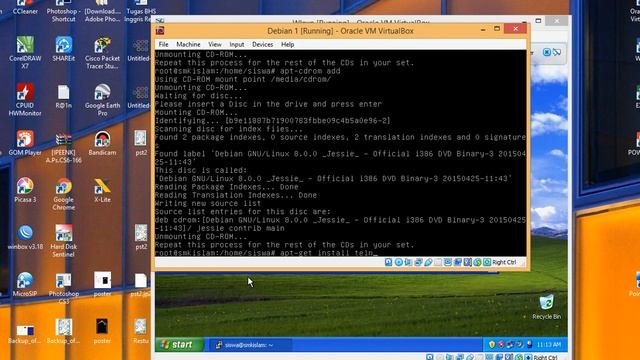Open poster file with black thumbnail
The height and width of the screenshot is (360, 640).
pyautogui.click(x=102, y=331)
